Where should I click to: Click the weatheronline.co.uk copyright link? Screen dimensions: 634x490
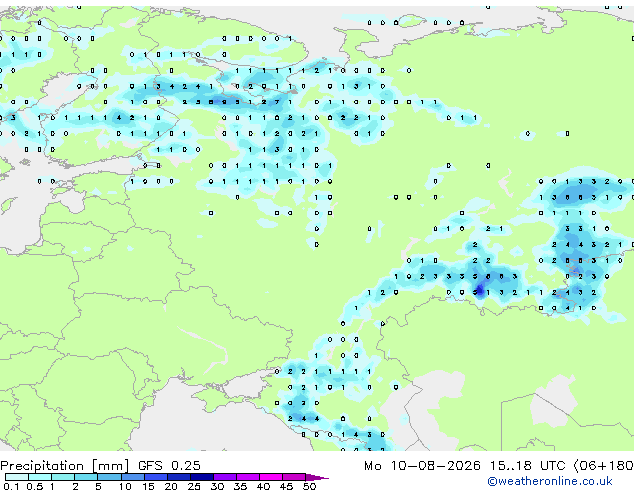(x=550, y=481)
